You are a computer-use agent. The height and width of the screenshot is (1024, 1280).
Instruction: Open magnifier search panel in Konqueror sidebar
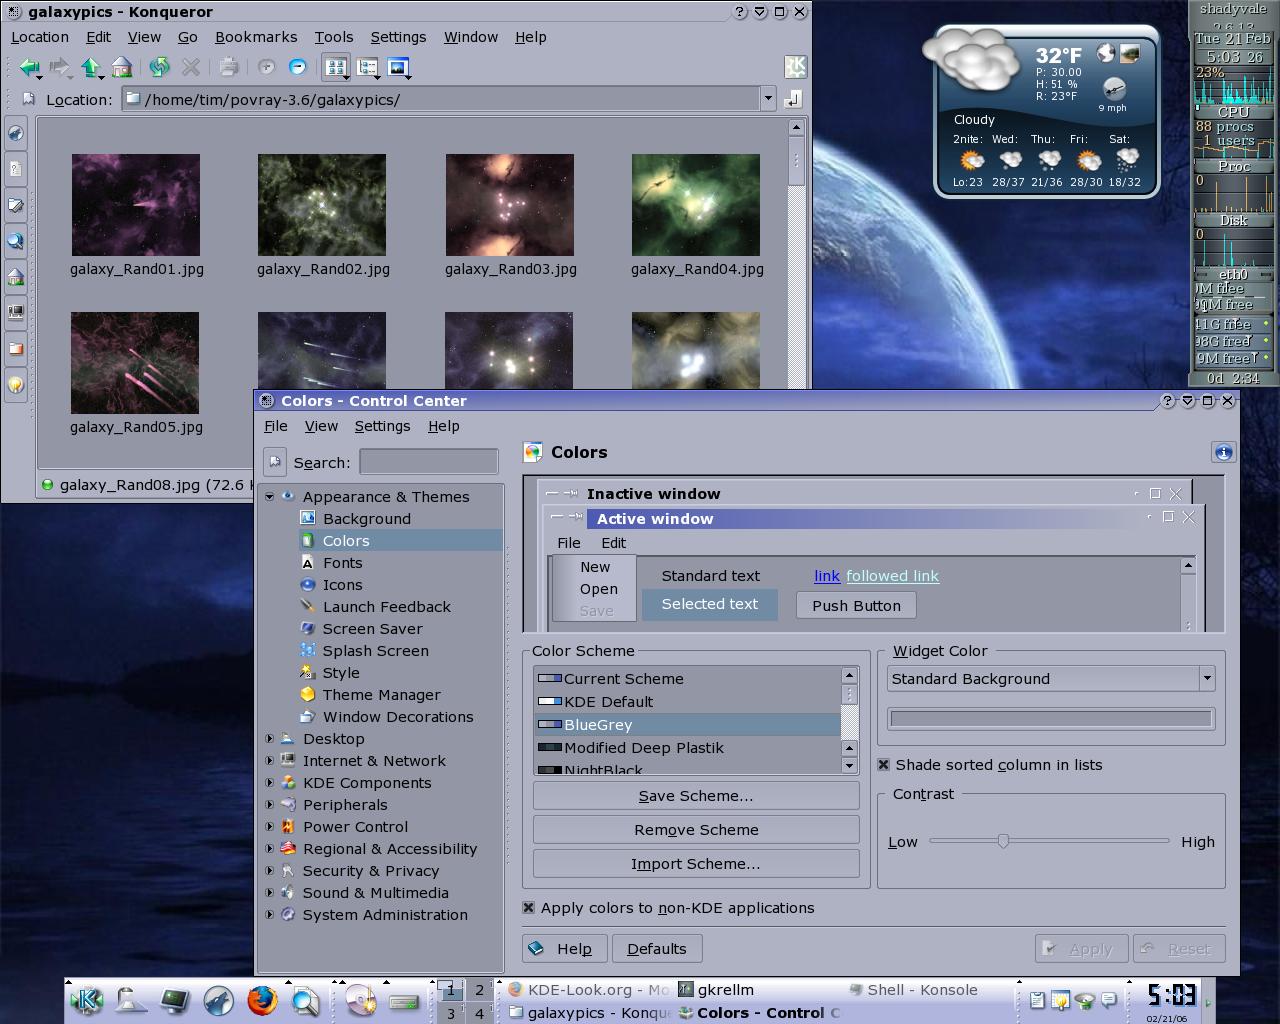pos(16,241)
